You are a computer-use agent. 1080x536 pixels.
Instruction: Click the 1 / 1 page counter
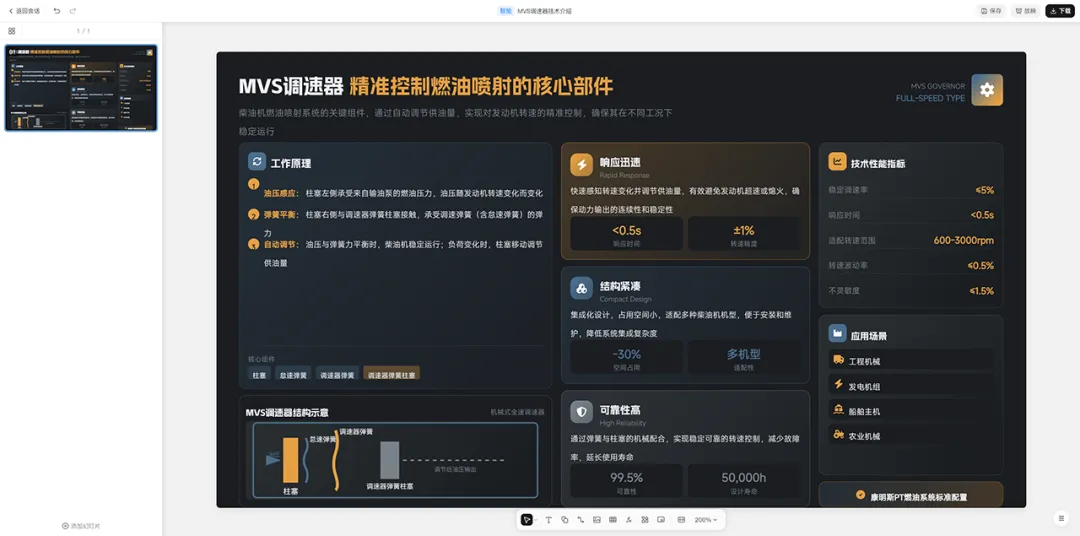[83, 31]
